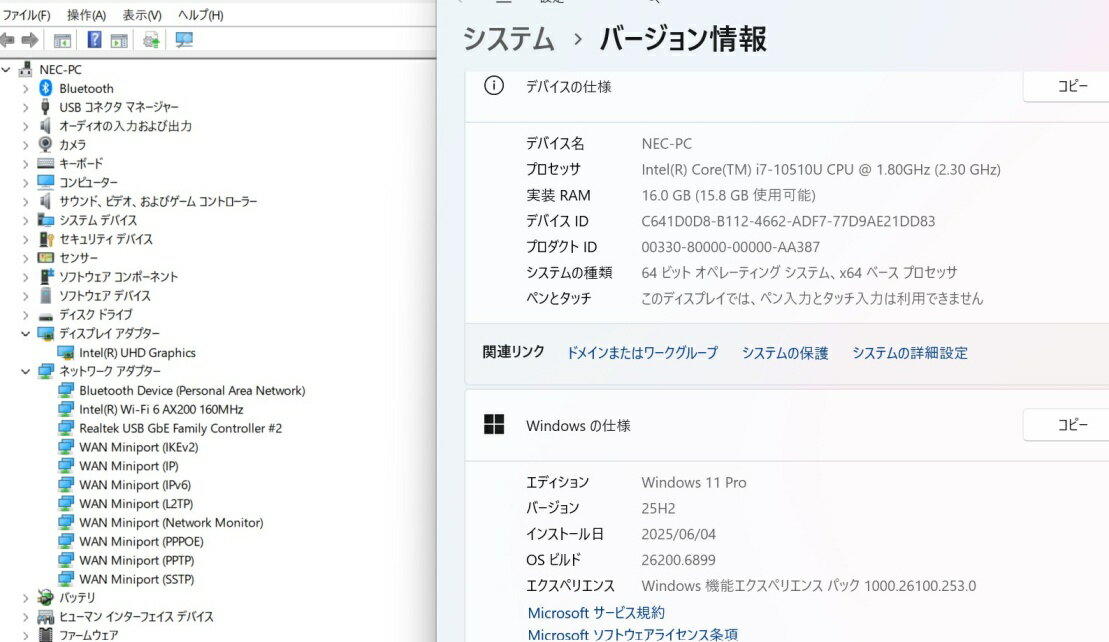Image resolution: width=1109 pixels, height=642 pixels.
Task: Select Intel(R) Wi-Fi 6 AX200 160MHz adapter
Action: 161,409
